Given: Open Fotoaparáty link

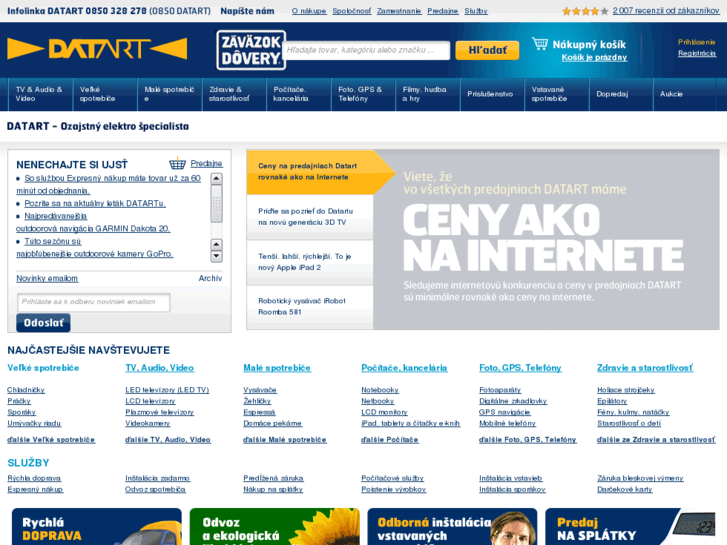Looking at the screenshot, I should (500, 390).
